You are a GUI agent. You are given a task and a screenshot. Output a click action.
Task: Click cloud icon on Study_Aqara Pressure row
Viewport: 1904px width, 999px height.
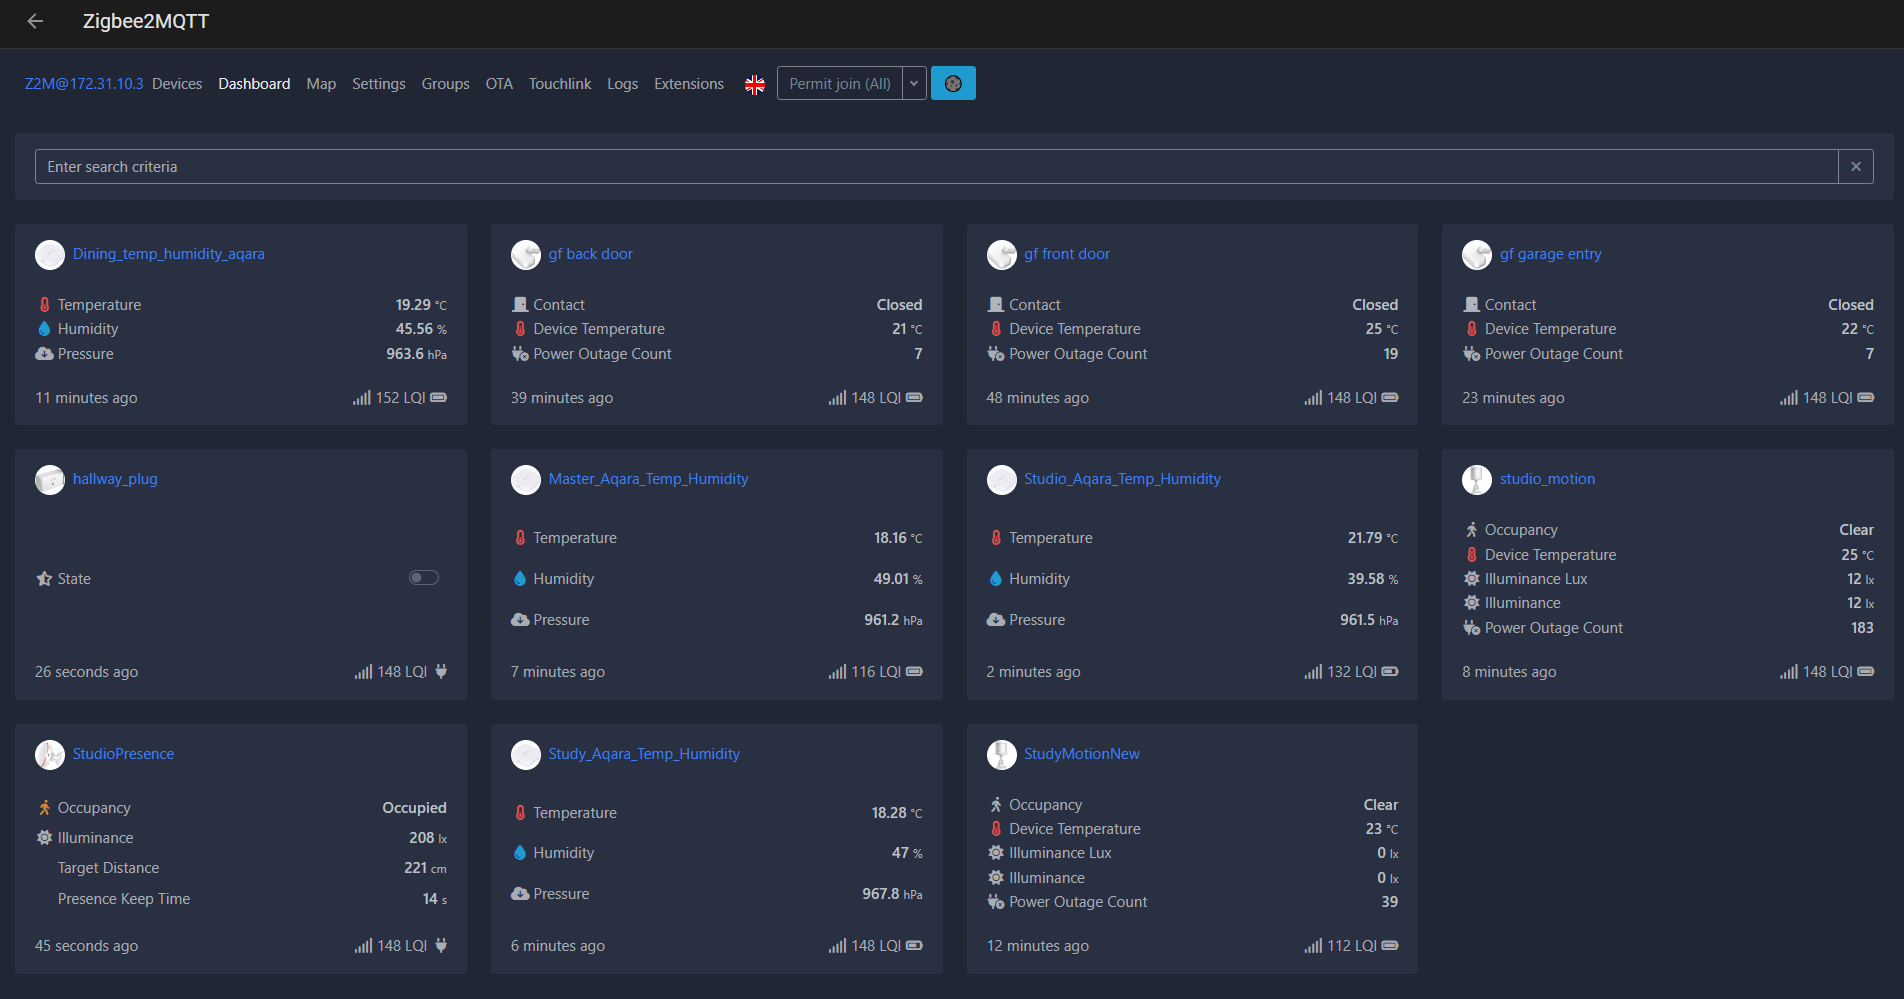(520, 893)
